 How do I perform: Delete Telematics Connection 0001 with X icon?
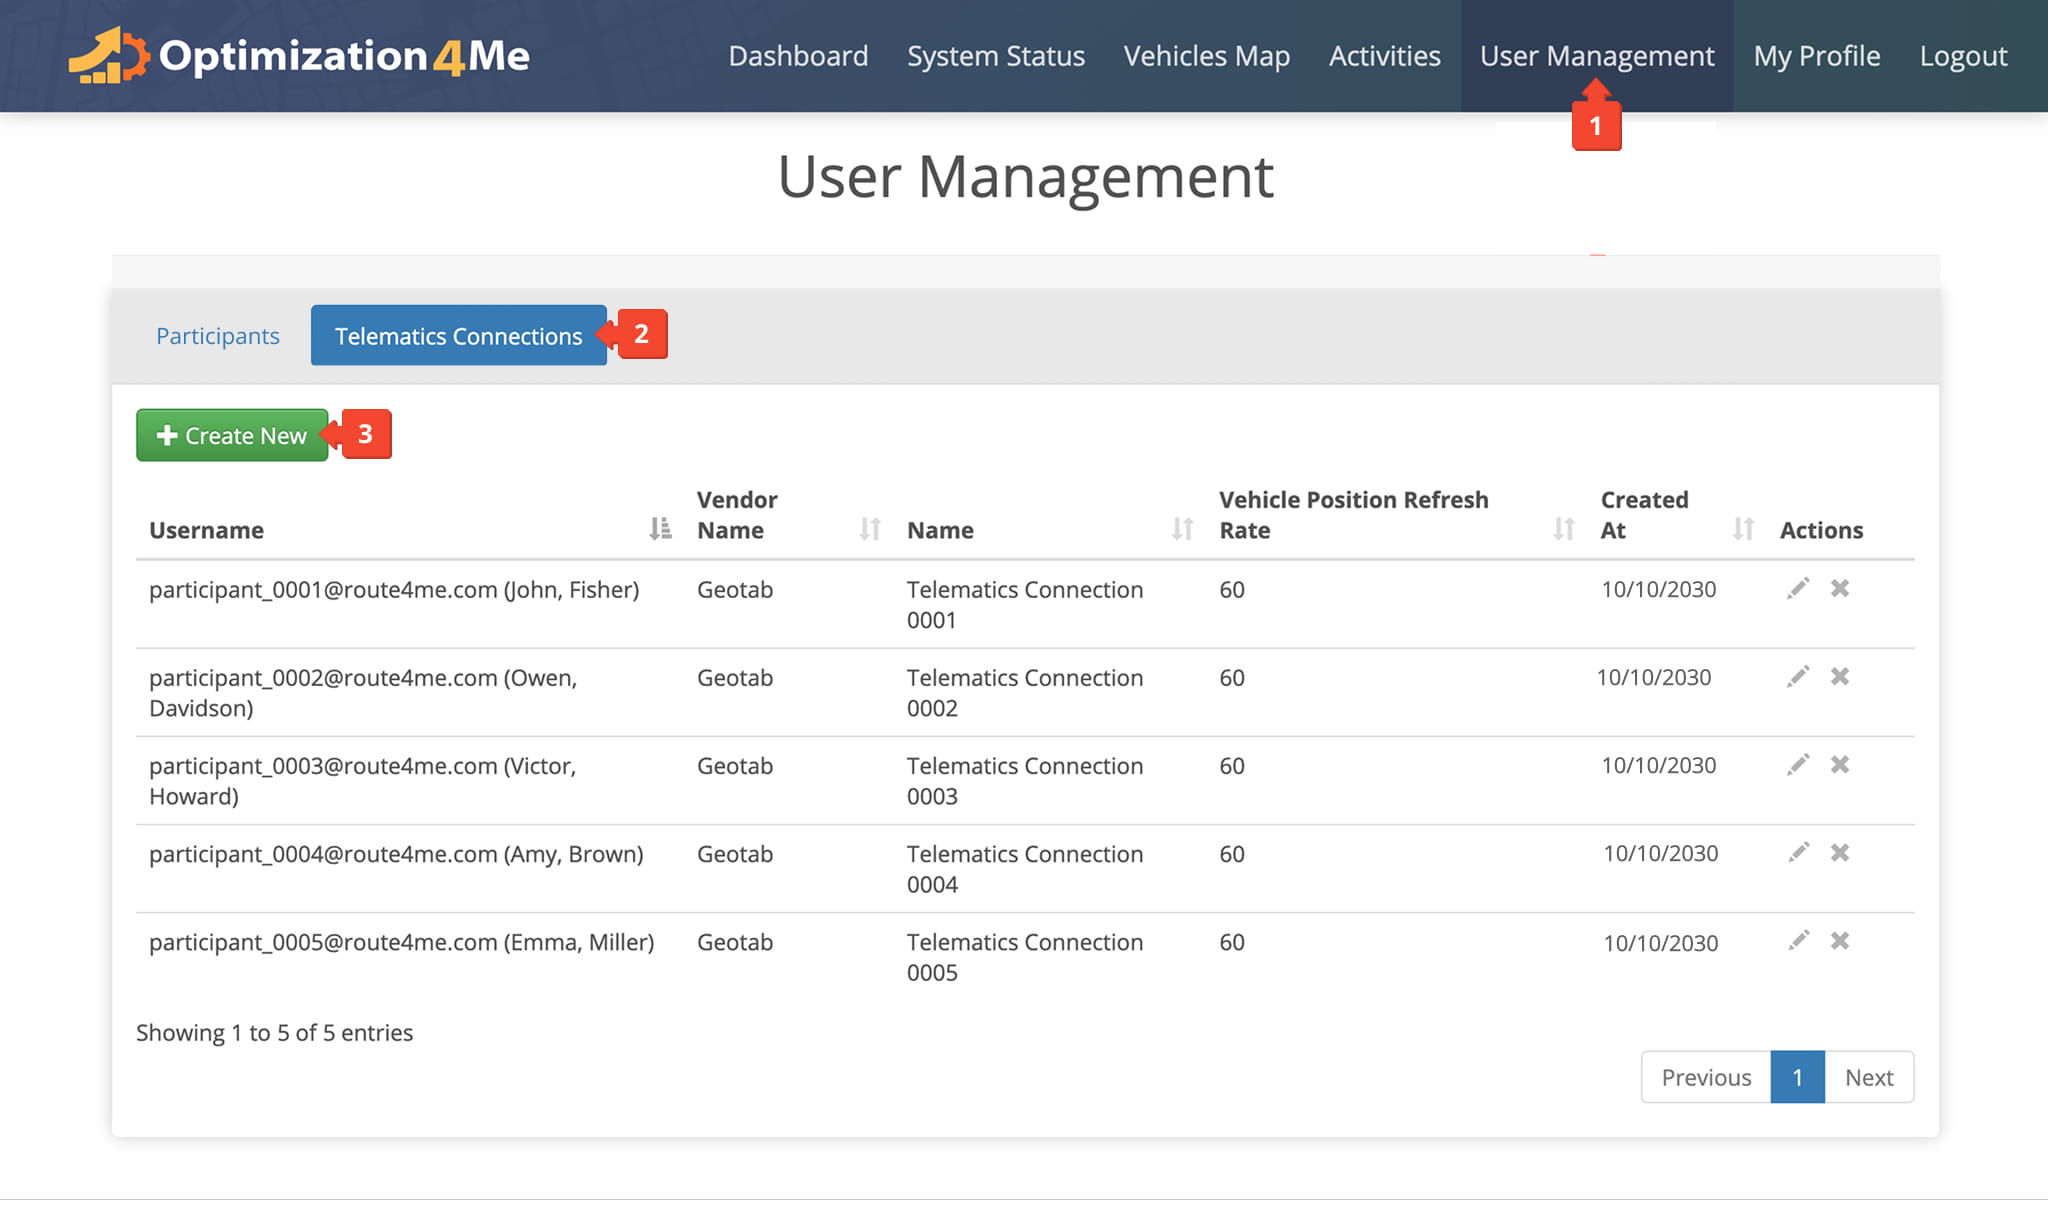click(x=1840, y=588)
